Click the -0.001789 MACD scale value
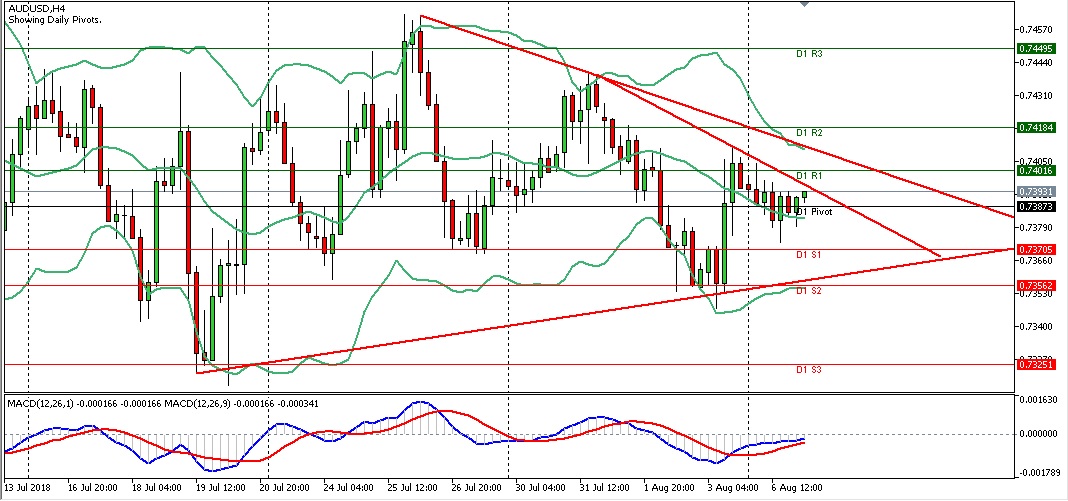Image resolution: width=1068 pixels, height=501 pixels. coord(1039,472)
